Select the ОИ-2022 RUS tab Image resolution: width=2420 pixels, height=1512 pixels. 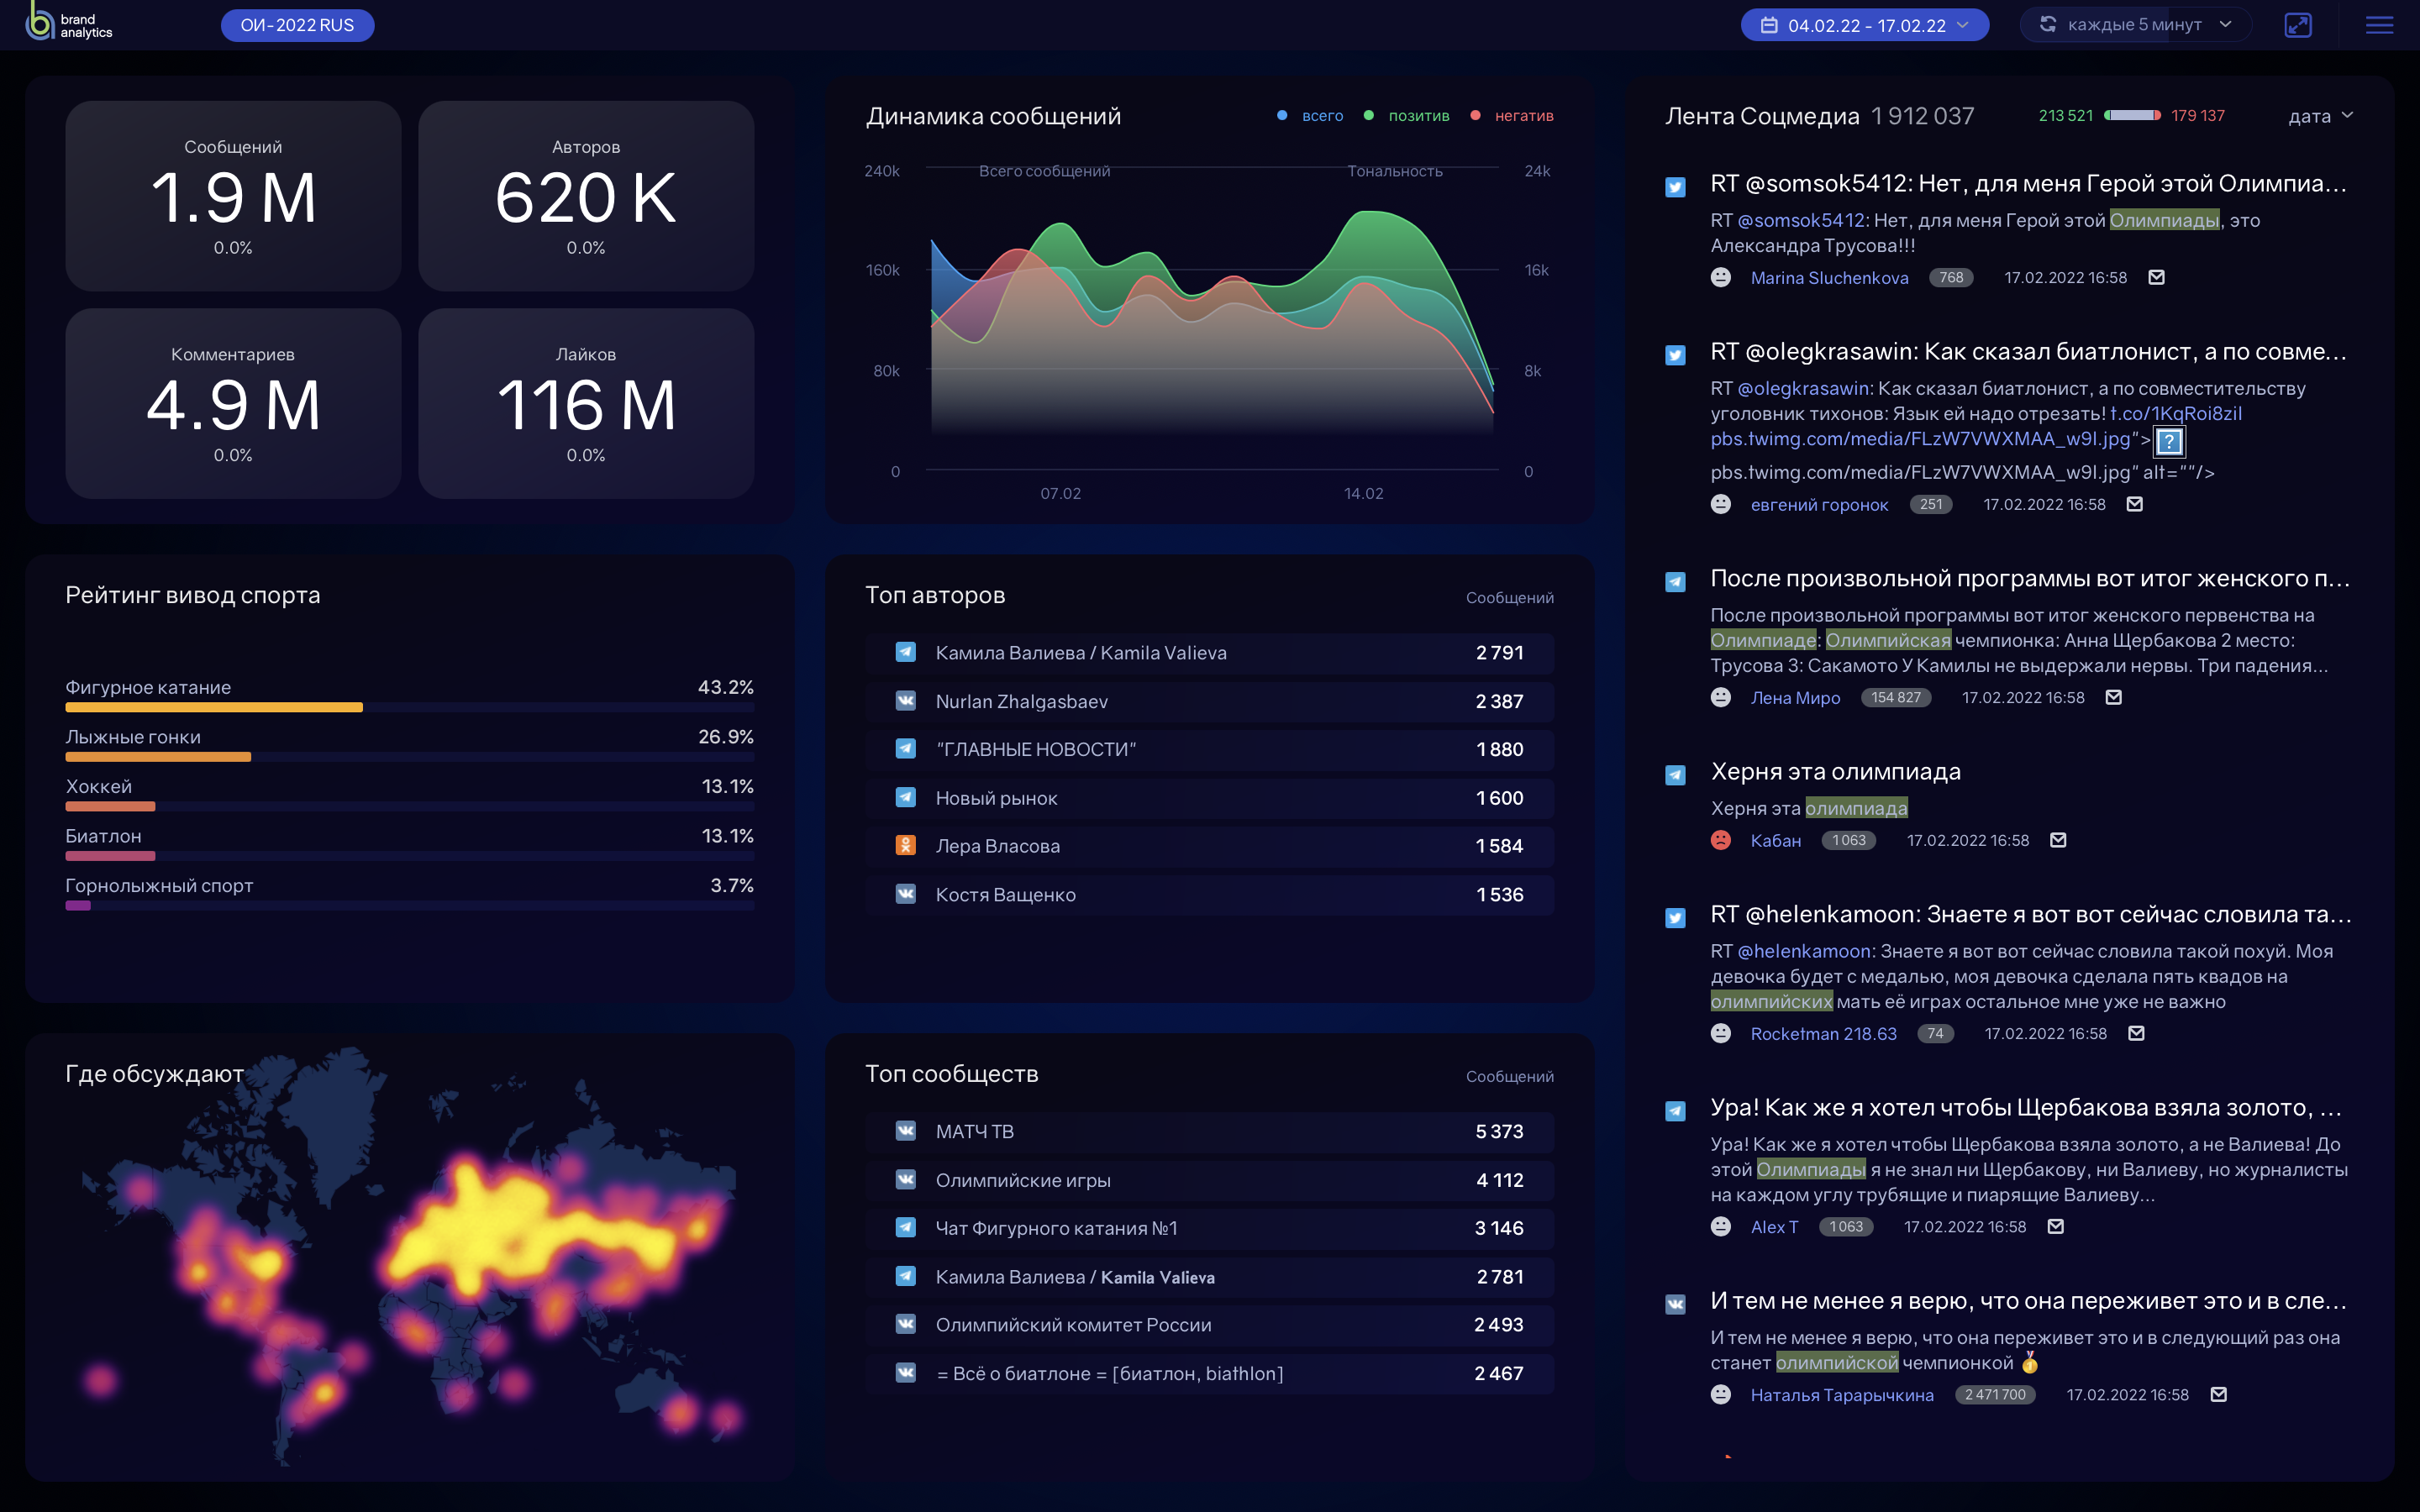(297, 25)
